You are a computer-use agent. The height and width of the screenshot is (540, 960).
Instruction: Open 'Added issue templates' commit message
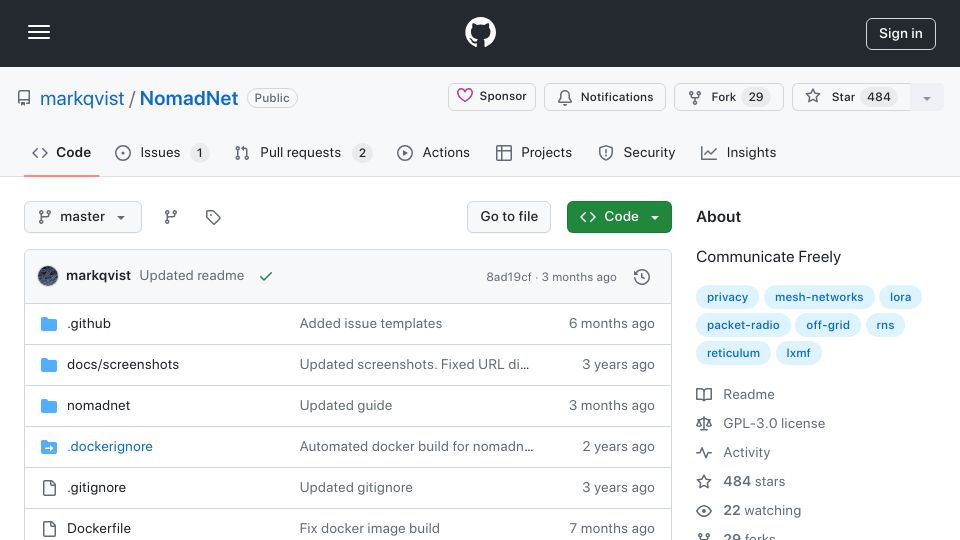coord(370,323)
